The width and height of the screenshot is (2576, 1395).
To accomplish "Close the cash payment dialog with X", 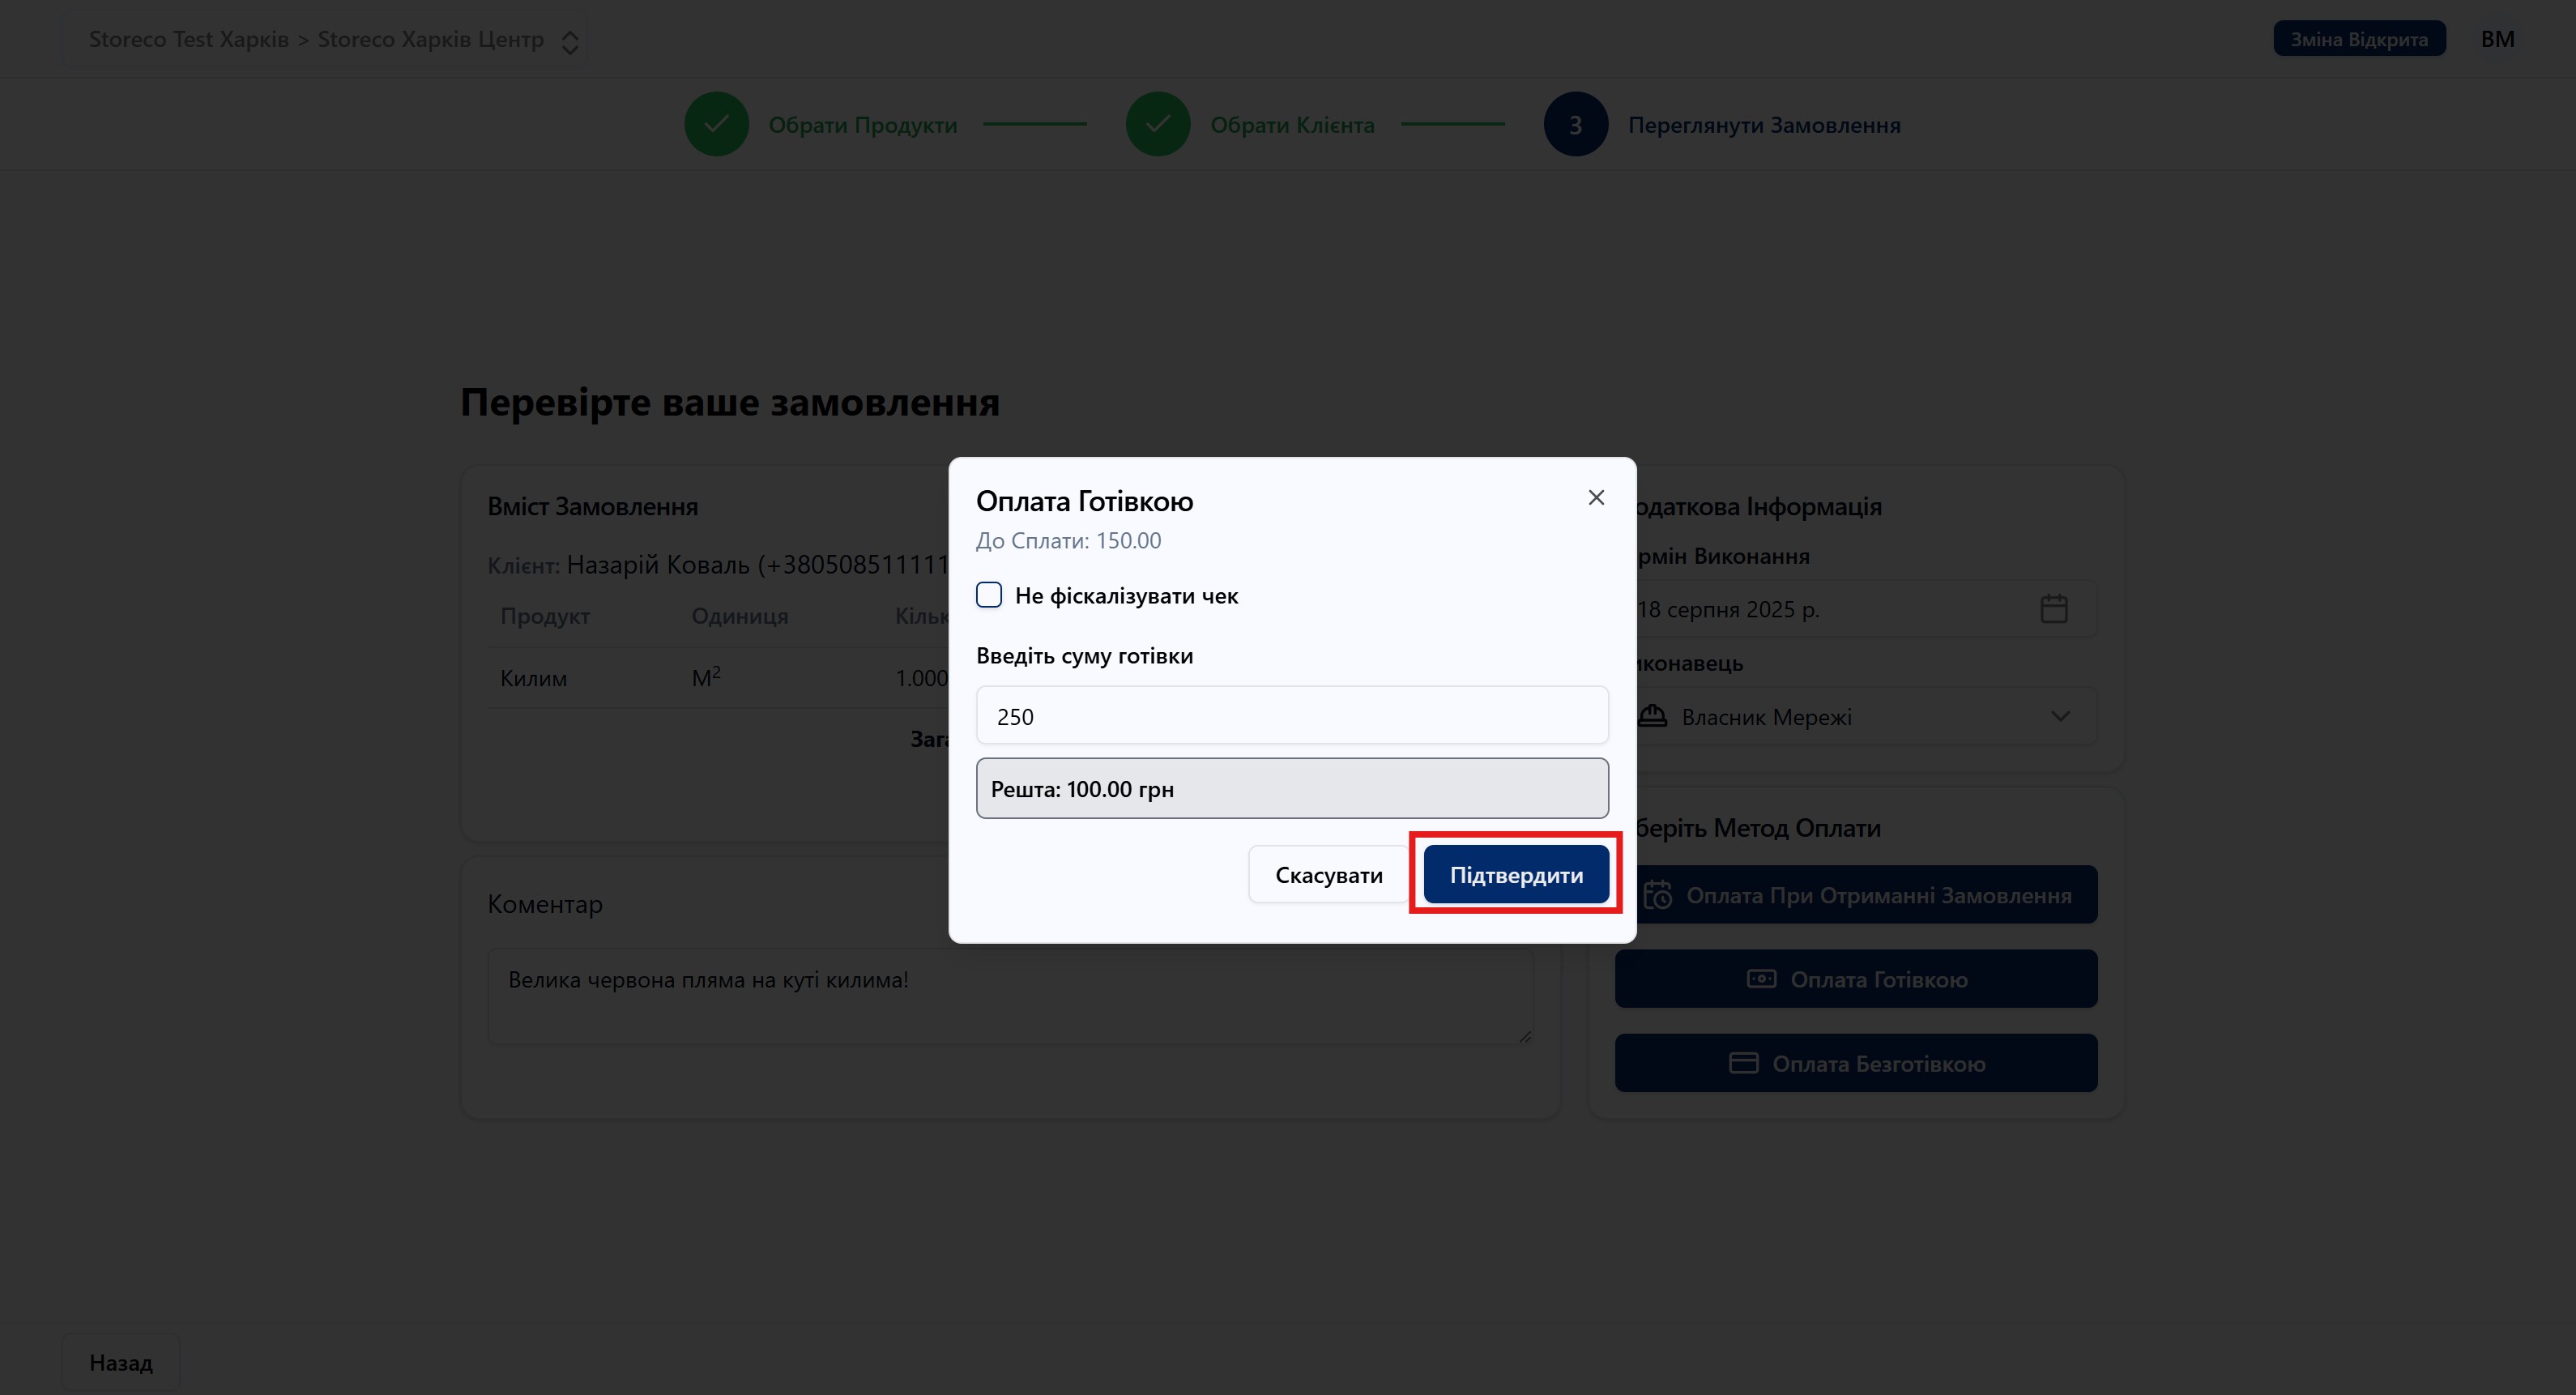I will click(1596, 497).
